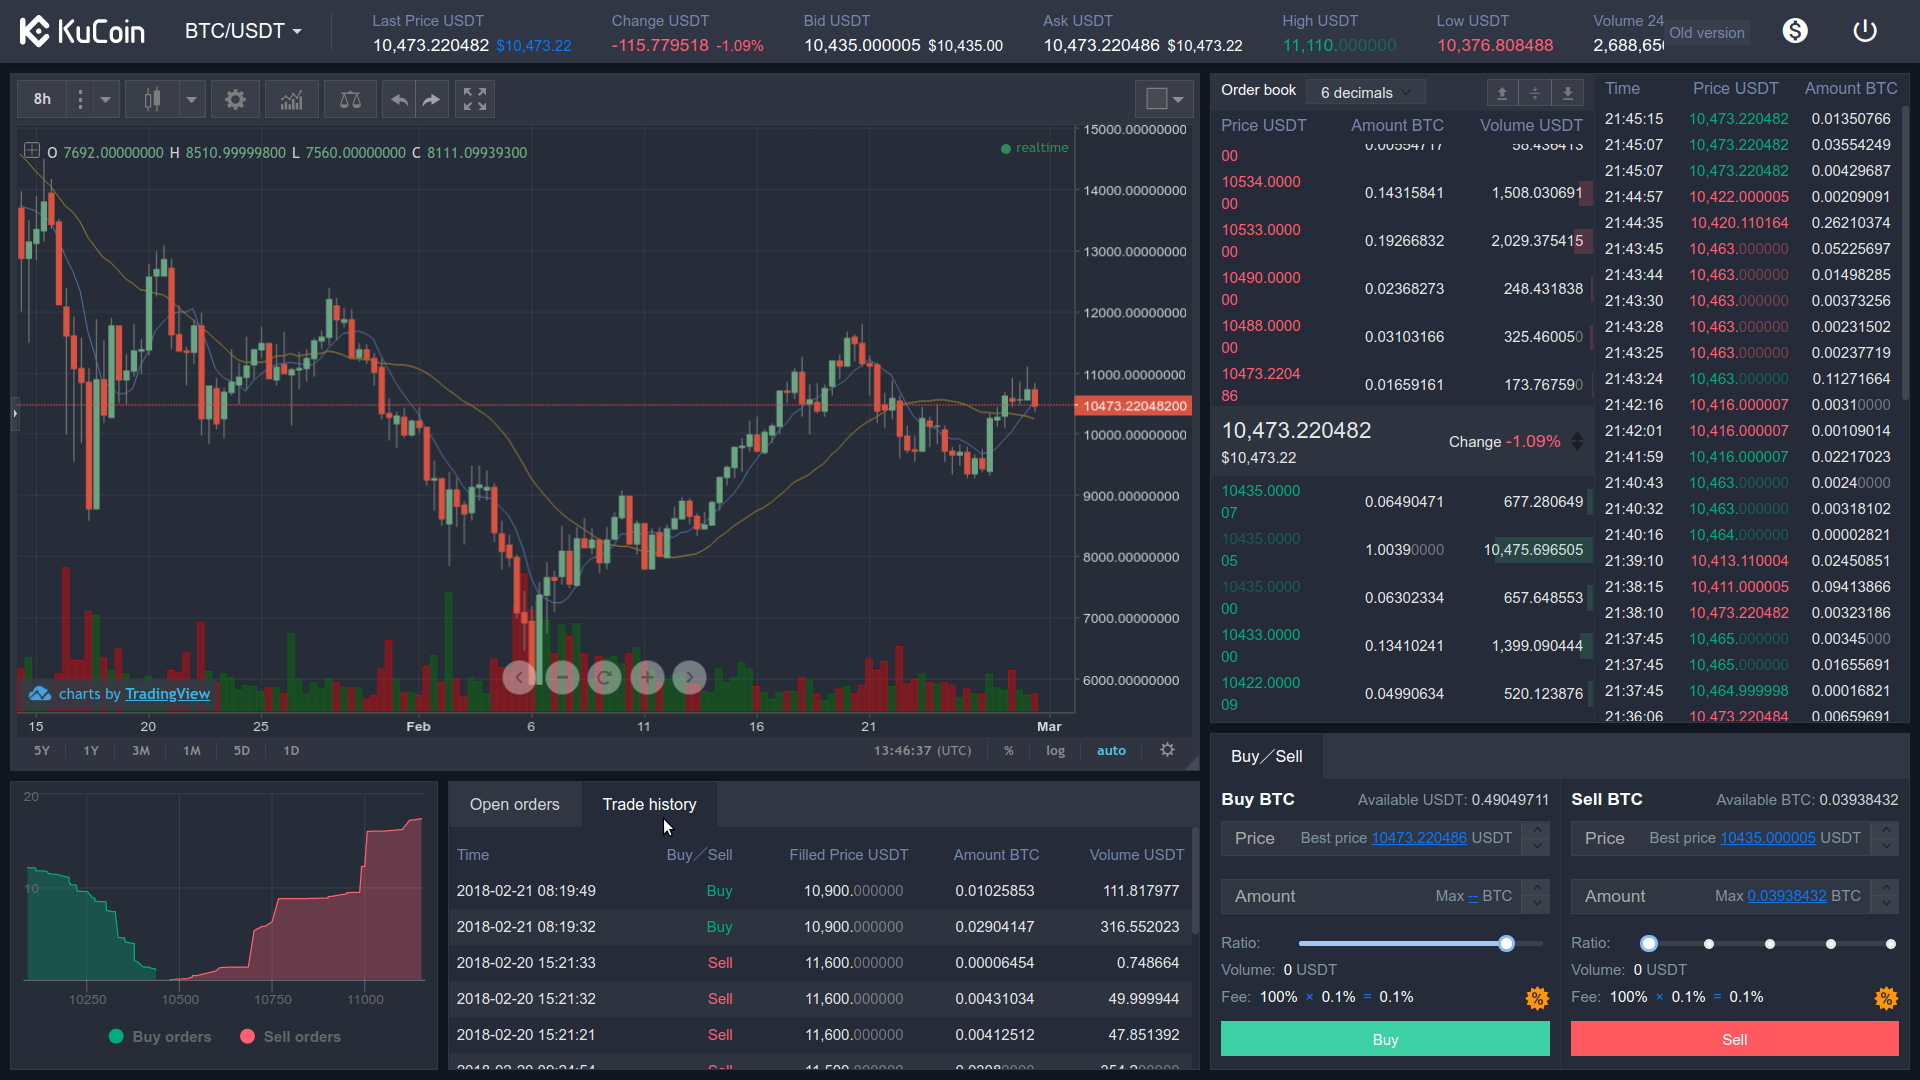Open the indicators chart icon
Screen dimensions: 1920x1080
click(291, 99)
